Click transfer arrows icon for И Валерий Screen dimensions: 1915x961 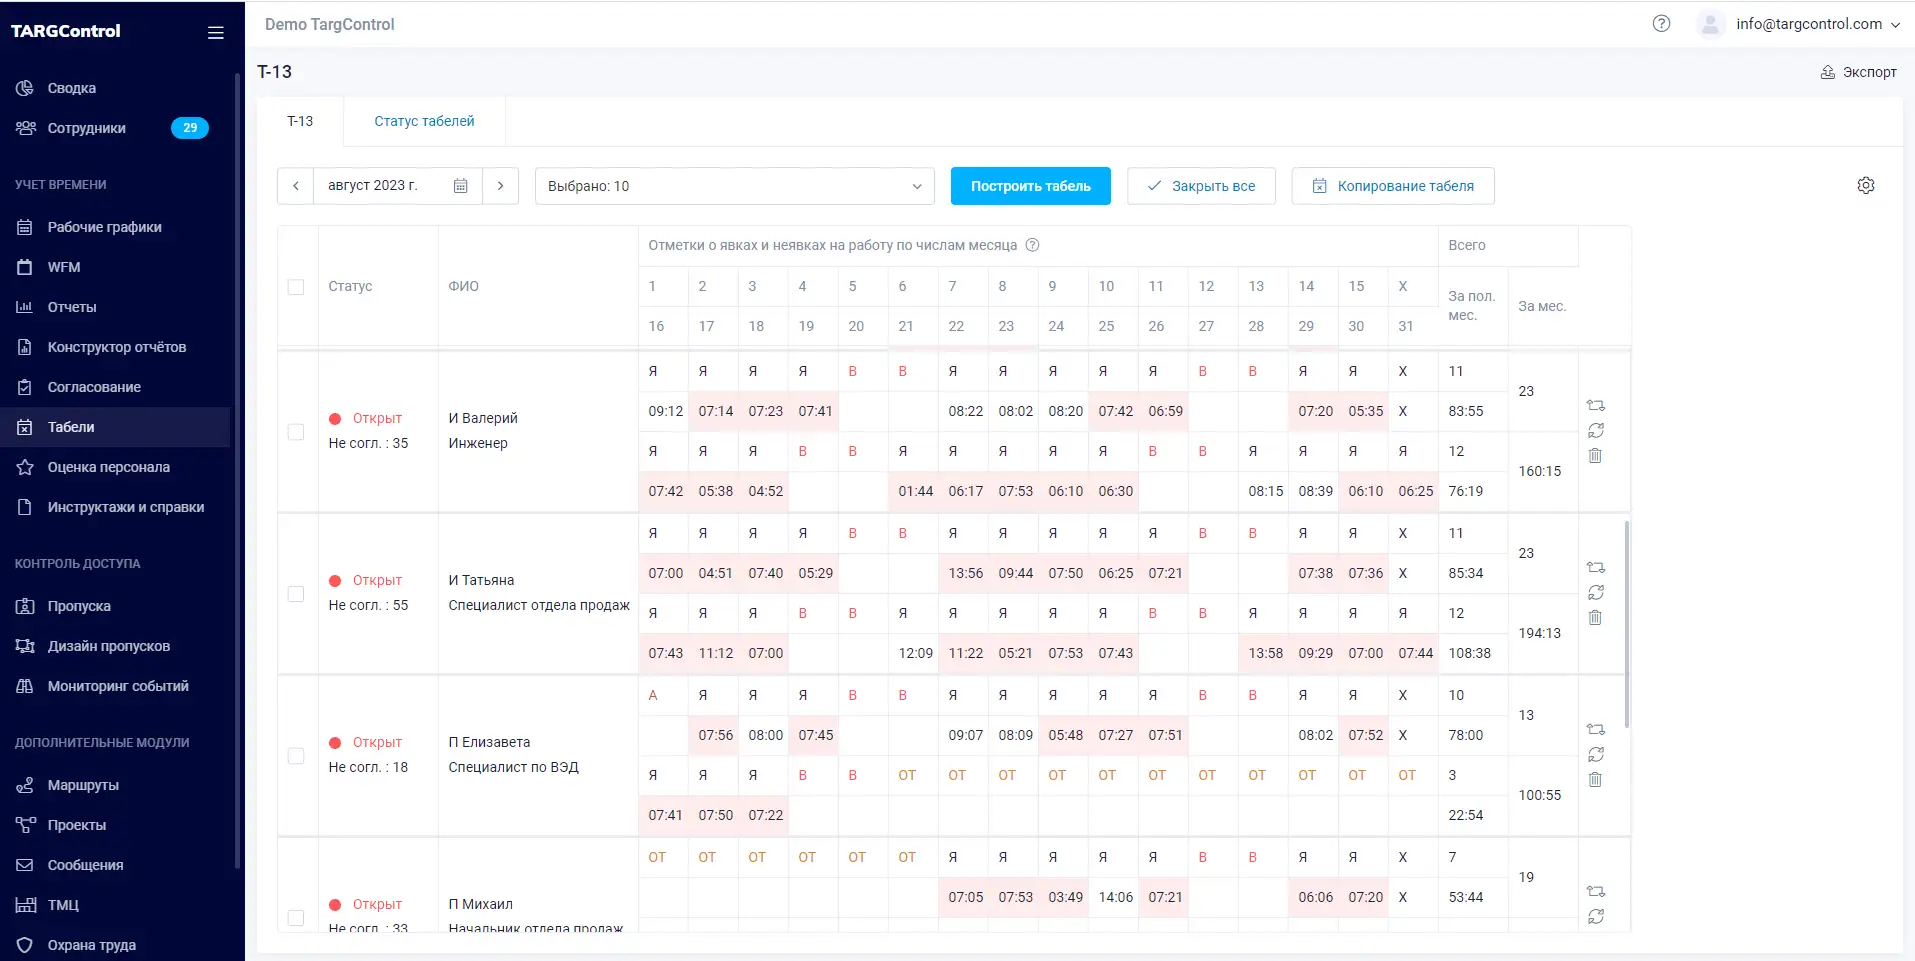point(1596,405)
